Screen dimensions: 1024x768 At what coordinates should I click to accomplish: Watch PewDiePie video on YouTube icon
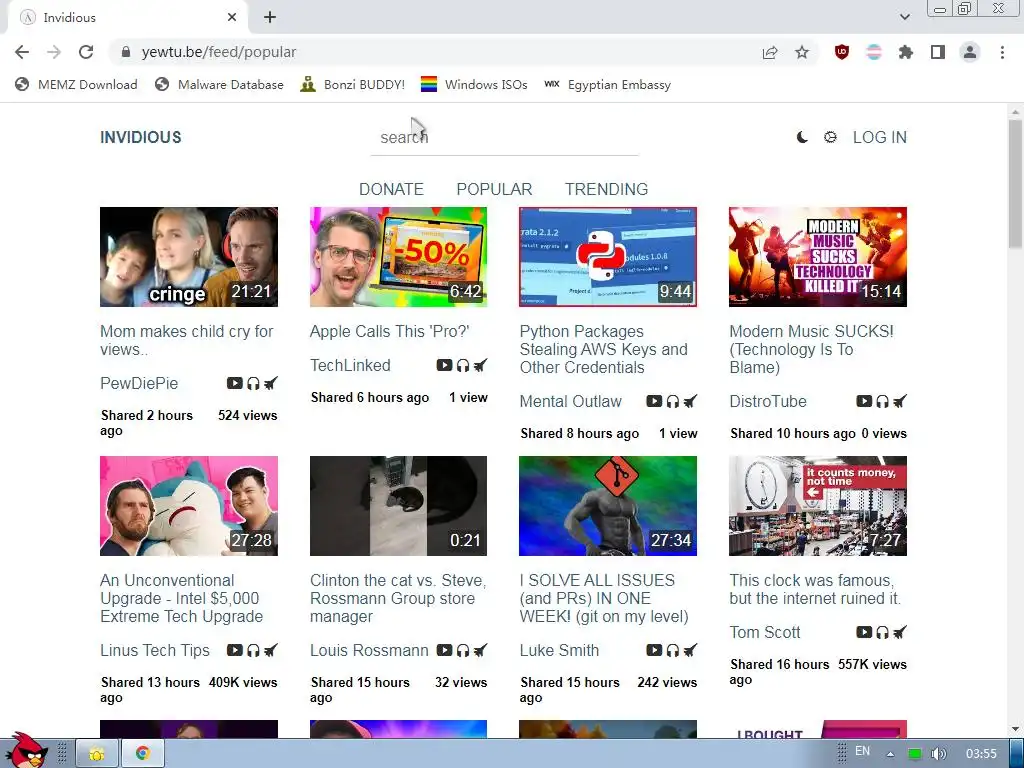(234, 383)
